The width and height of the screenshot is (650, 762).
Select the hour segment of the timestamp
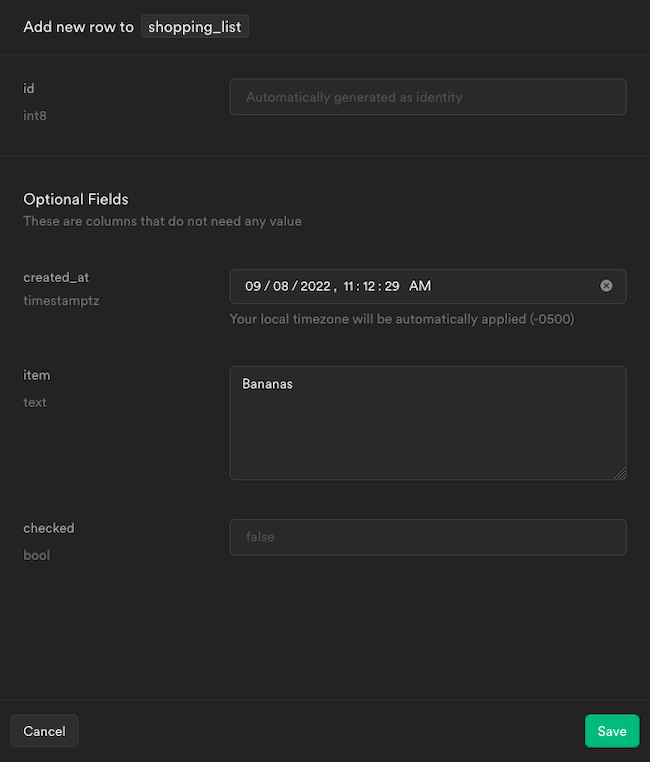349,286
